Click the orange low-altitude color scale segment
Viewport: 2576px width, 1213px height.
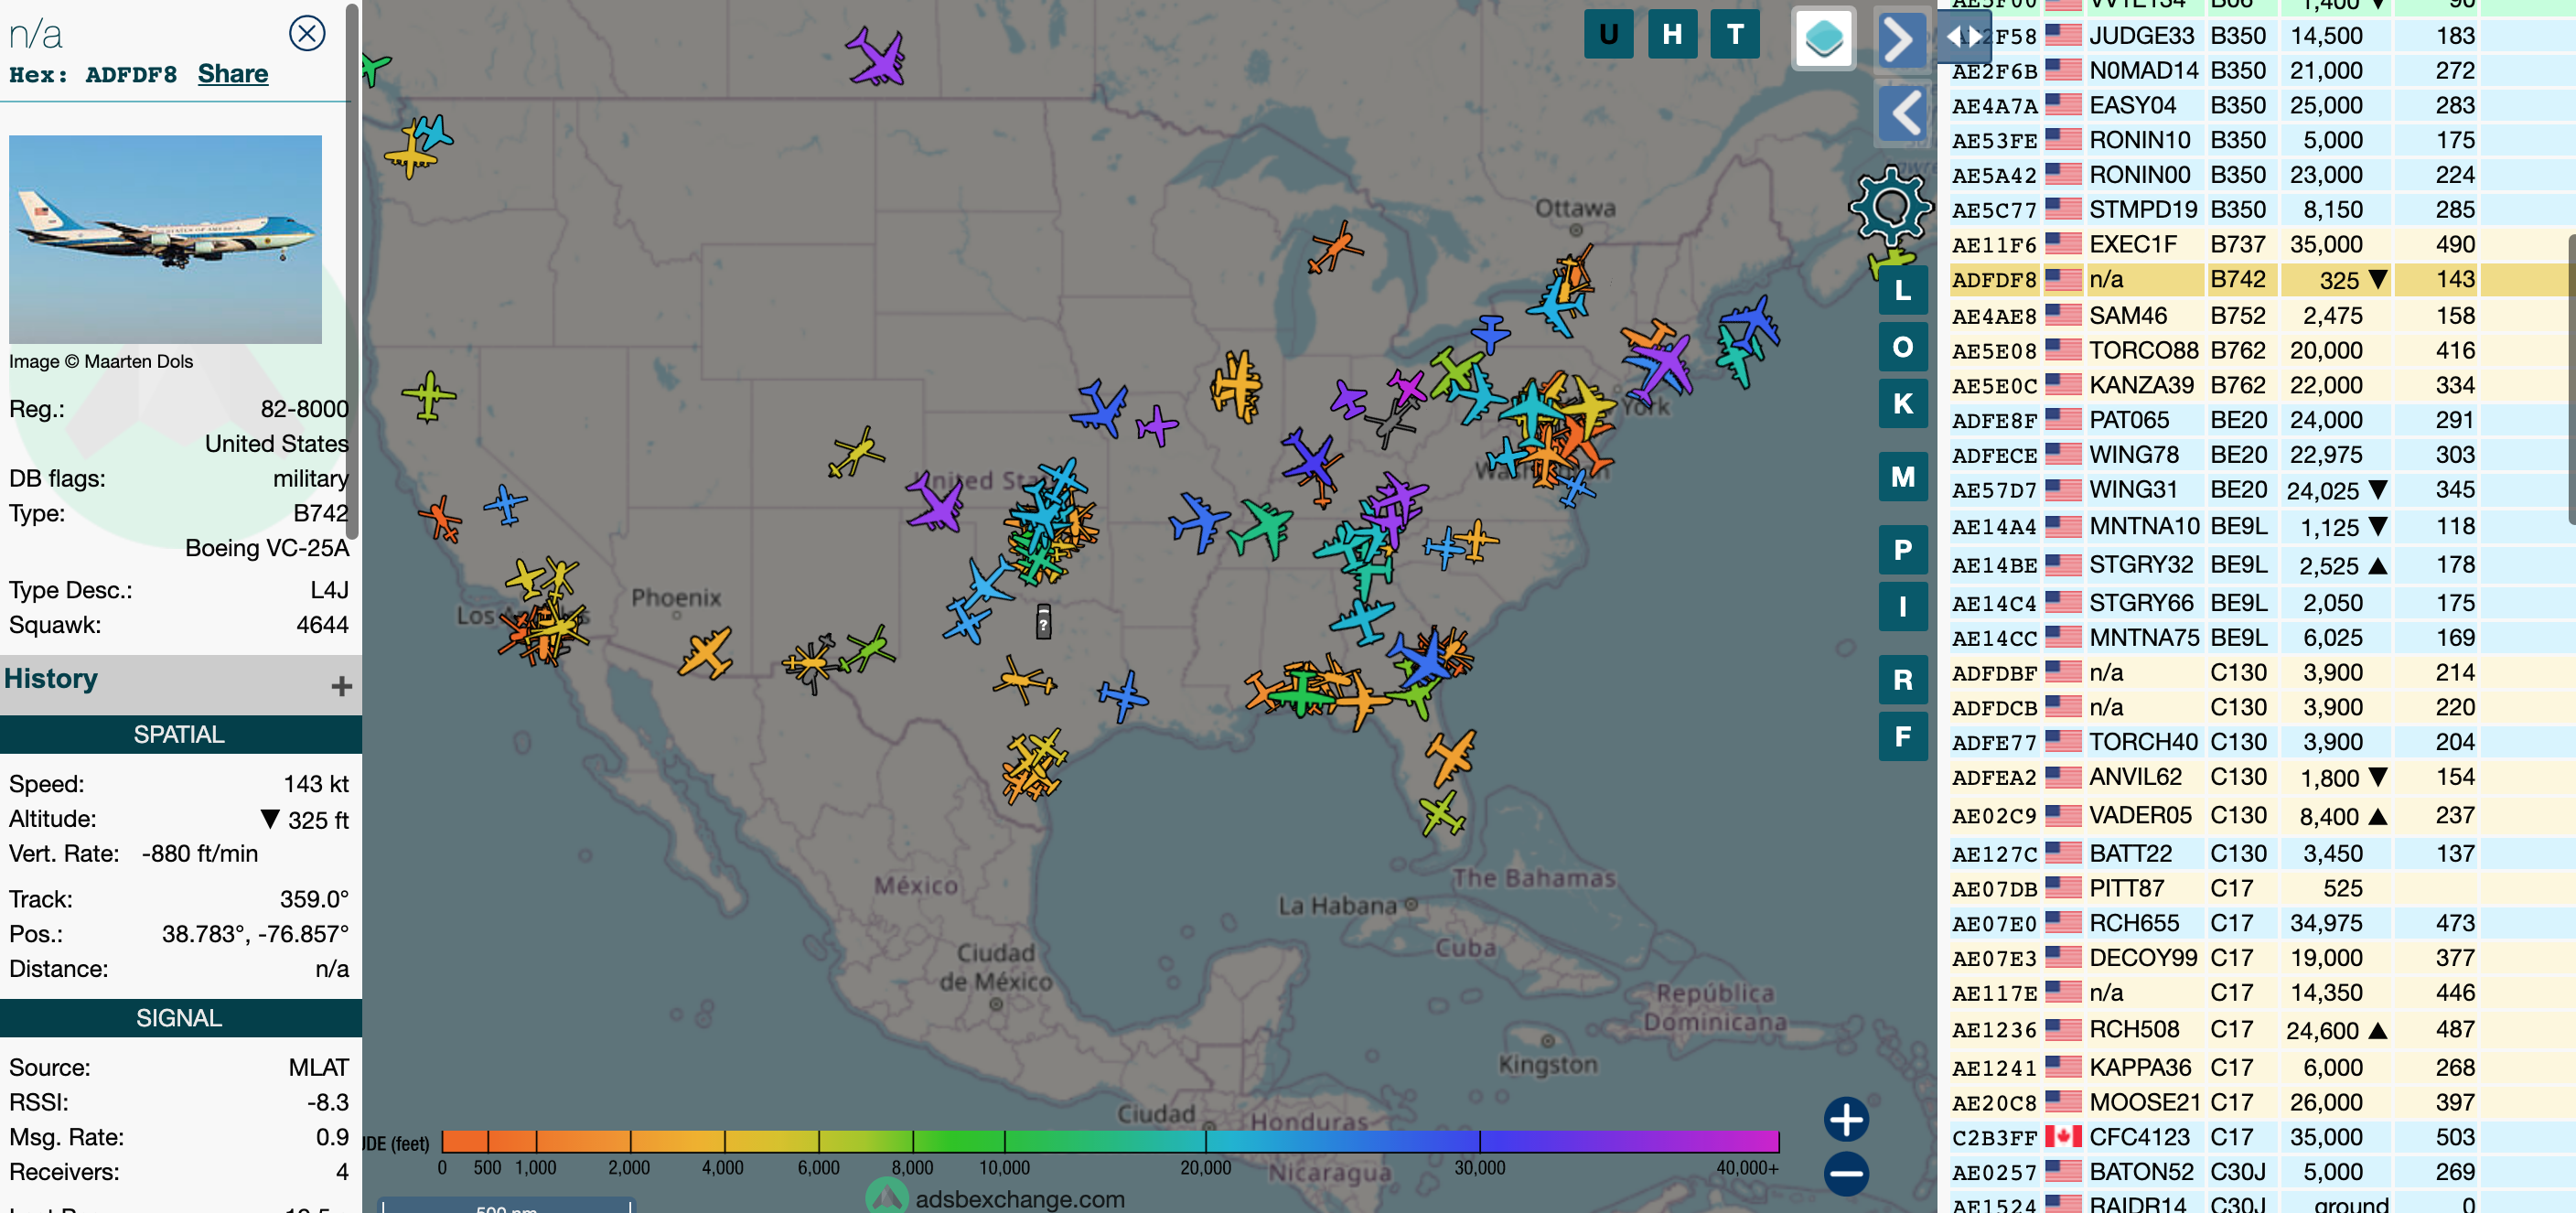[x=488, y=1142]
